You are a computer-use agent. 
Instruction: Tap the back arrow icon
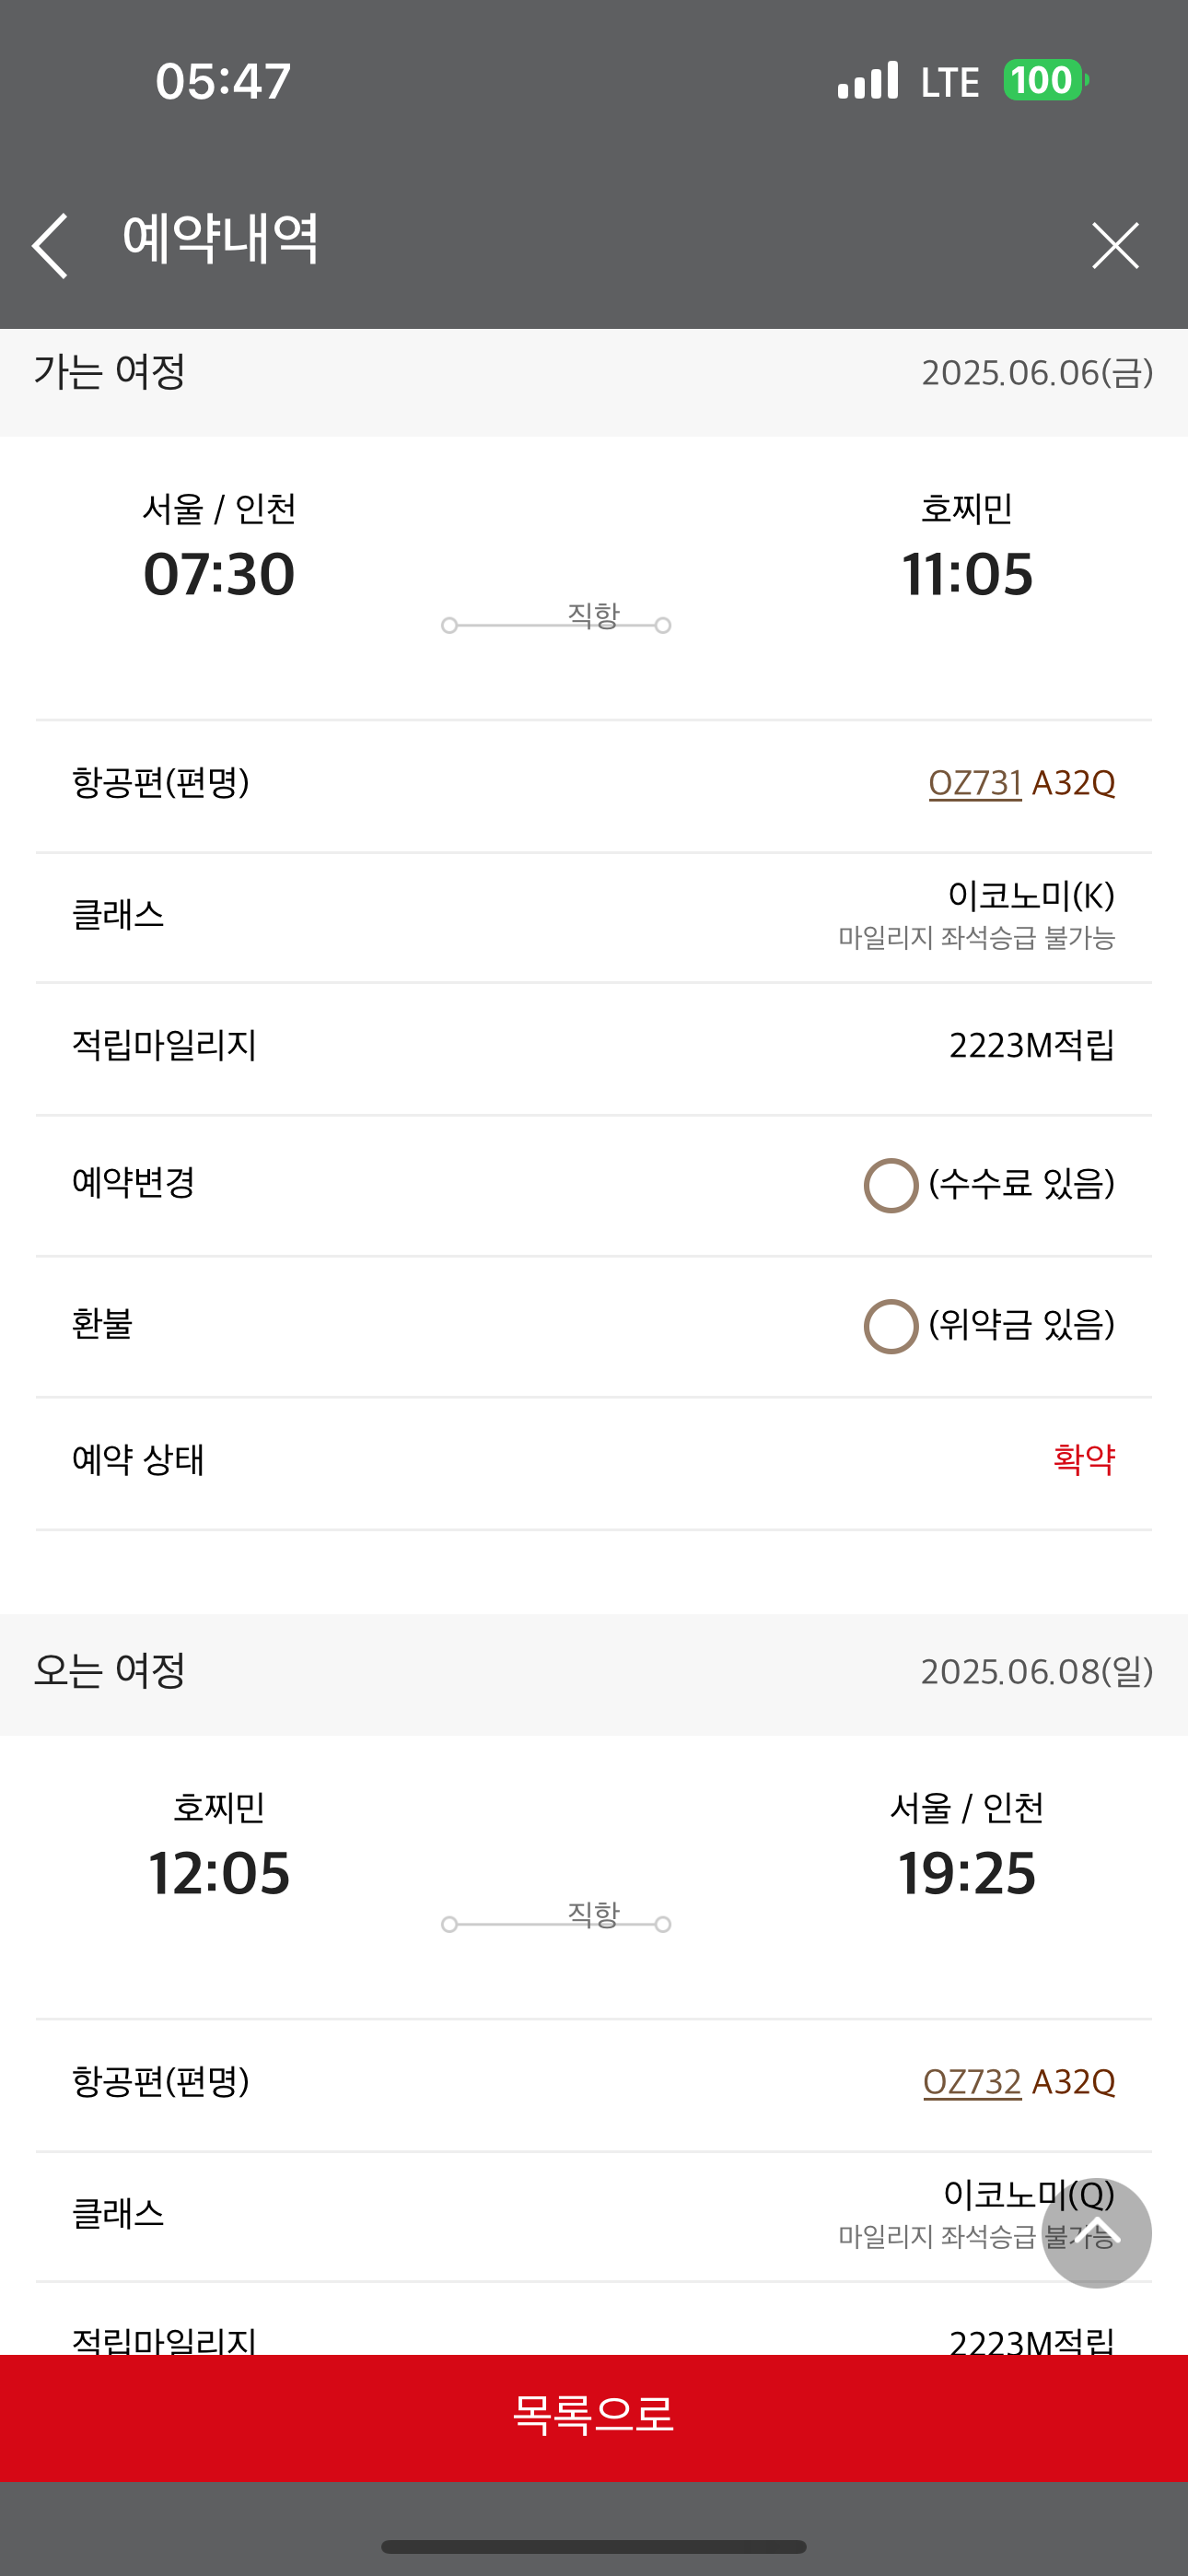click(x=50, y=245)
